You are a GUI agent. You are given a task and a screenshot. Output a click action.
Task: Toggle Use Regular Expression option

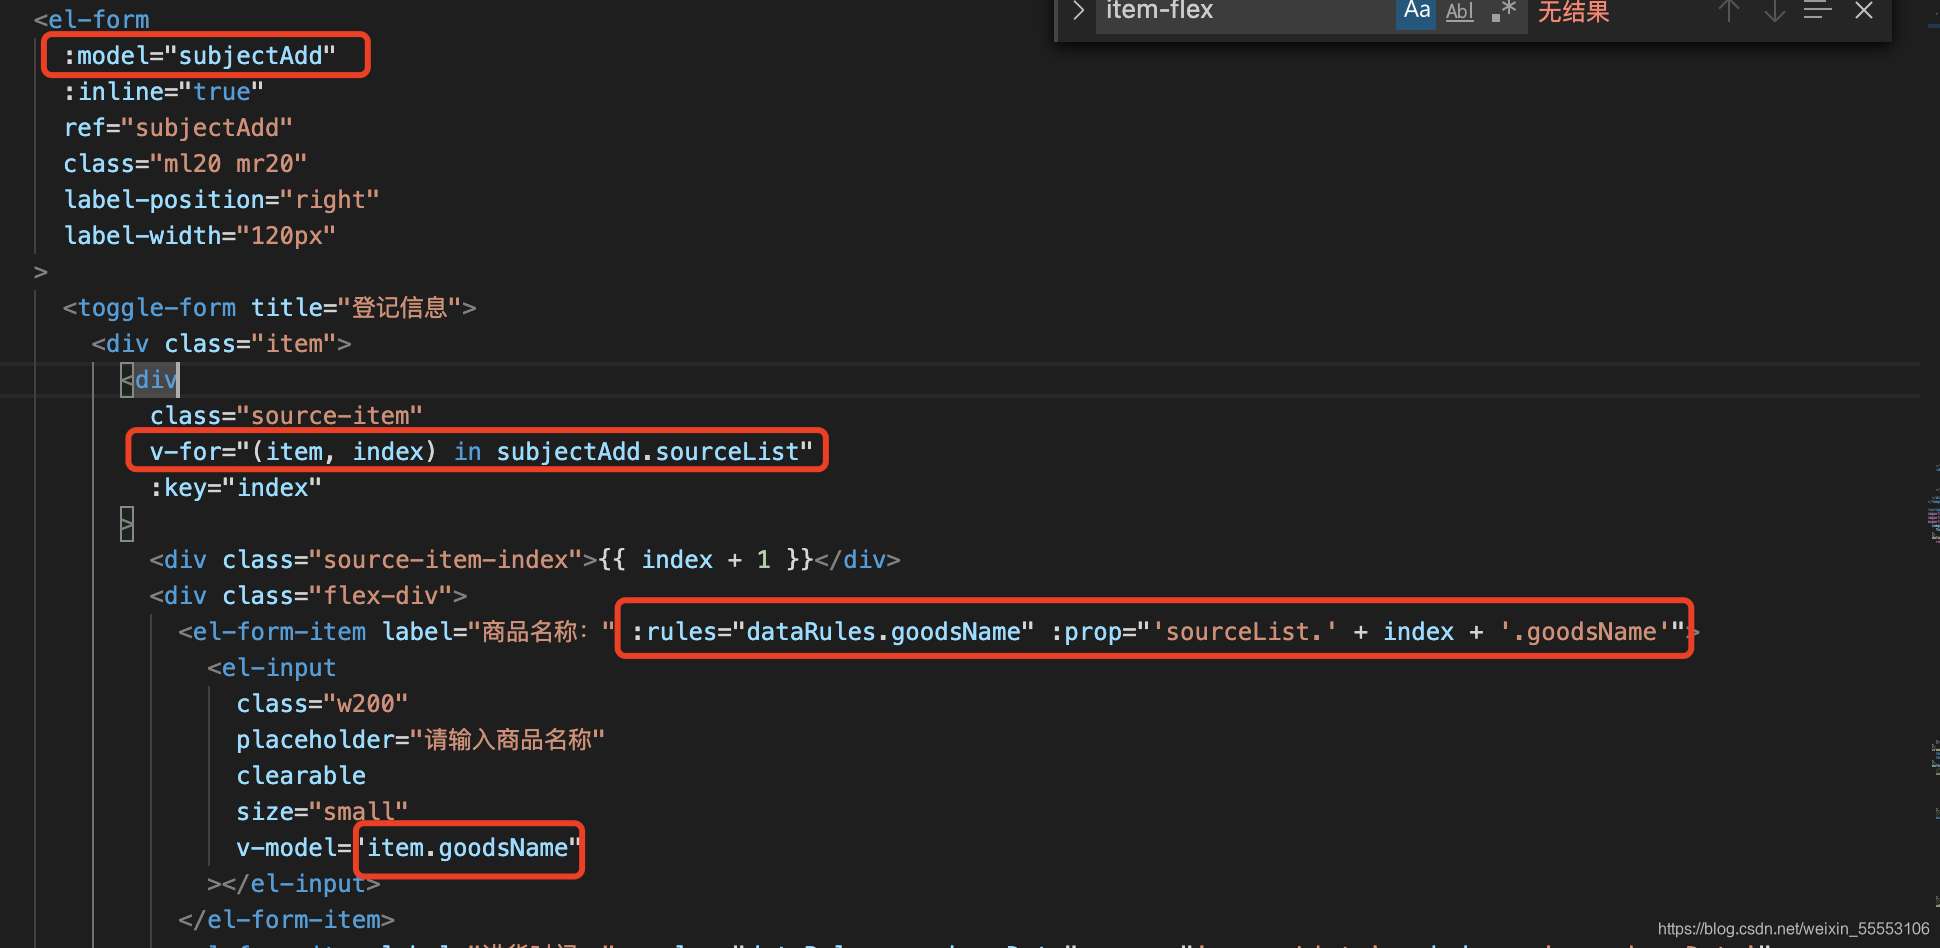point(1504,12)
